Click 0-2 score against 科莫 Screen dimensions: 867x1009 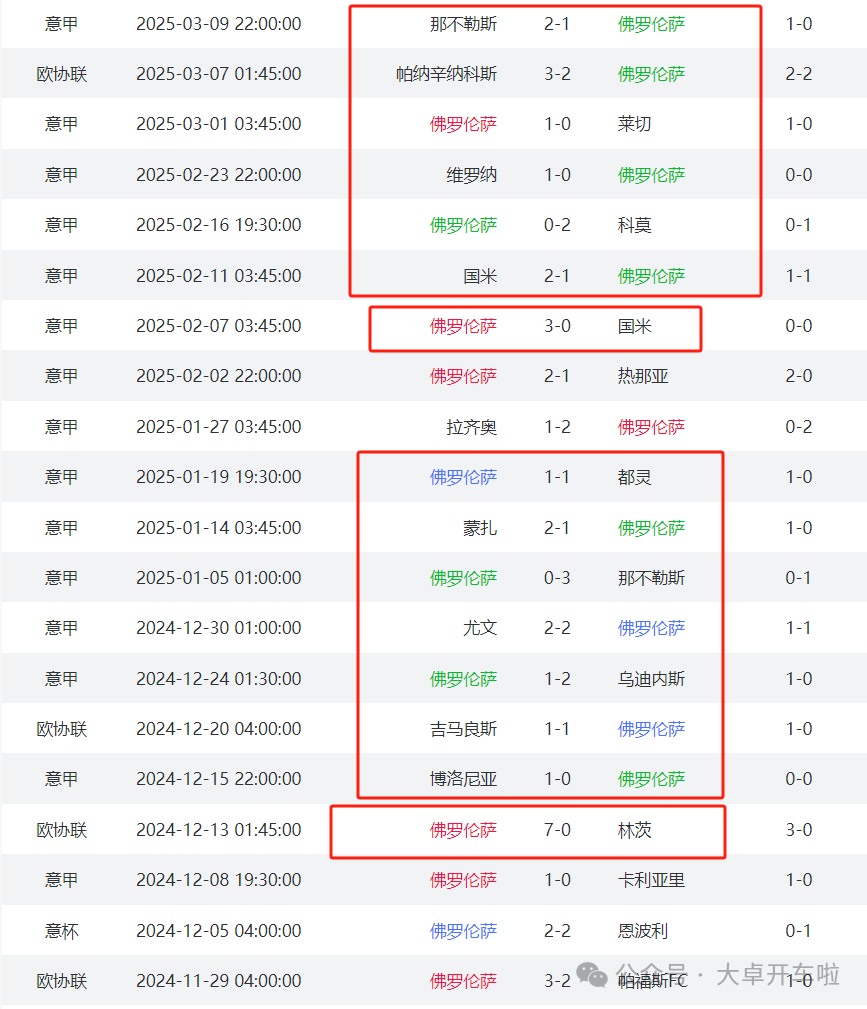point(557,225)
